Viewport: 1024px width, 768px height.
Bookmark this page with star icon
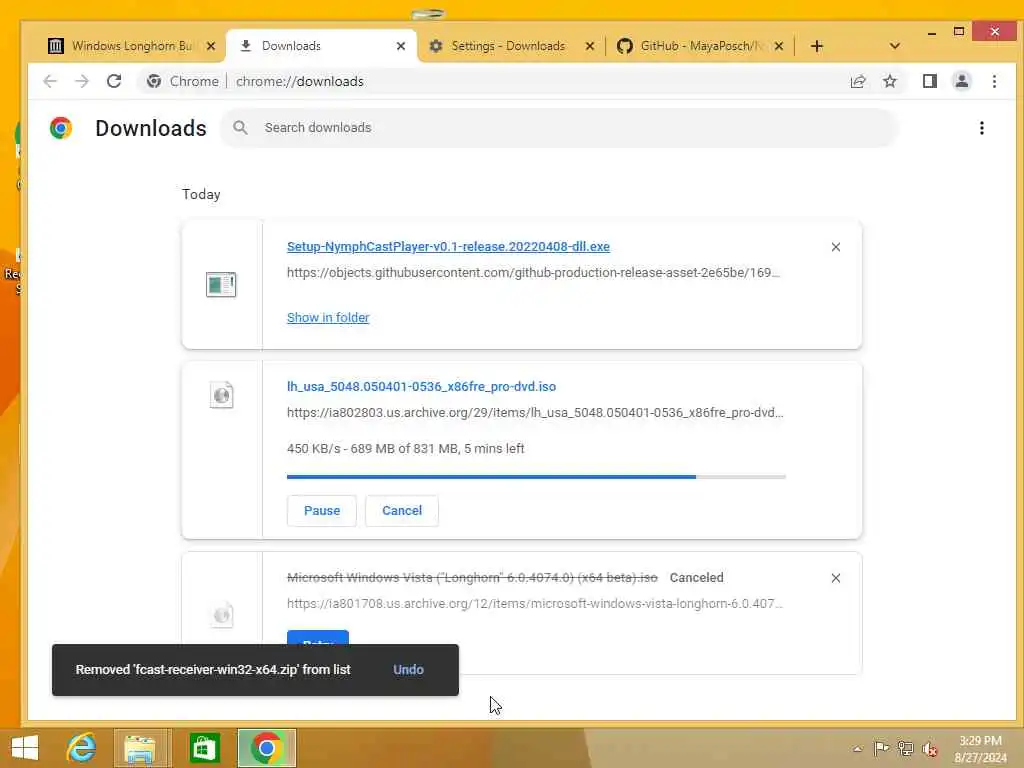[889, 81]
